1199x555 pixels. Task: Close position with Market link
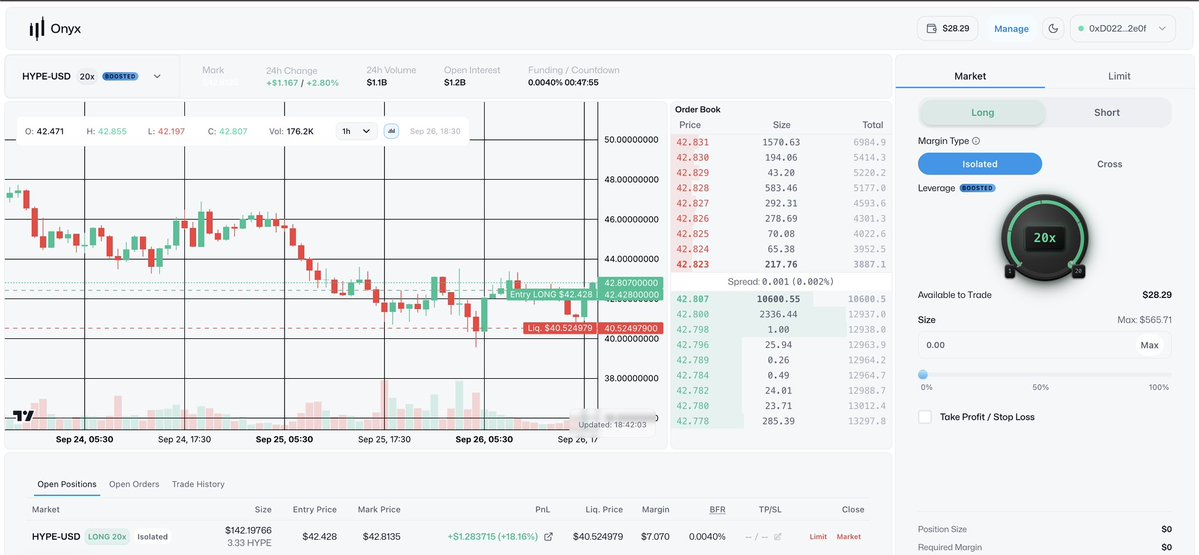point(849,537)
